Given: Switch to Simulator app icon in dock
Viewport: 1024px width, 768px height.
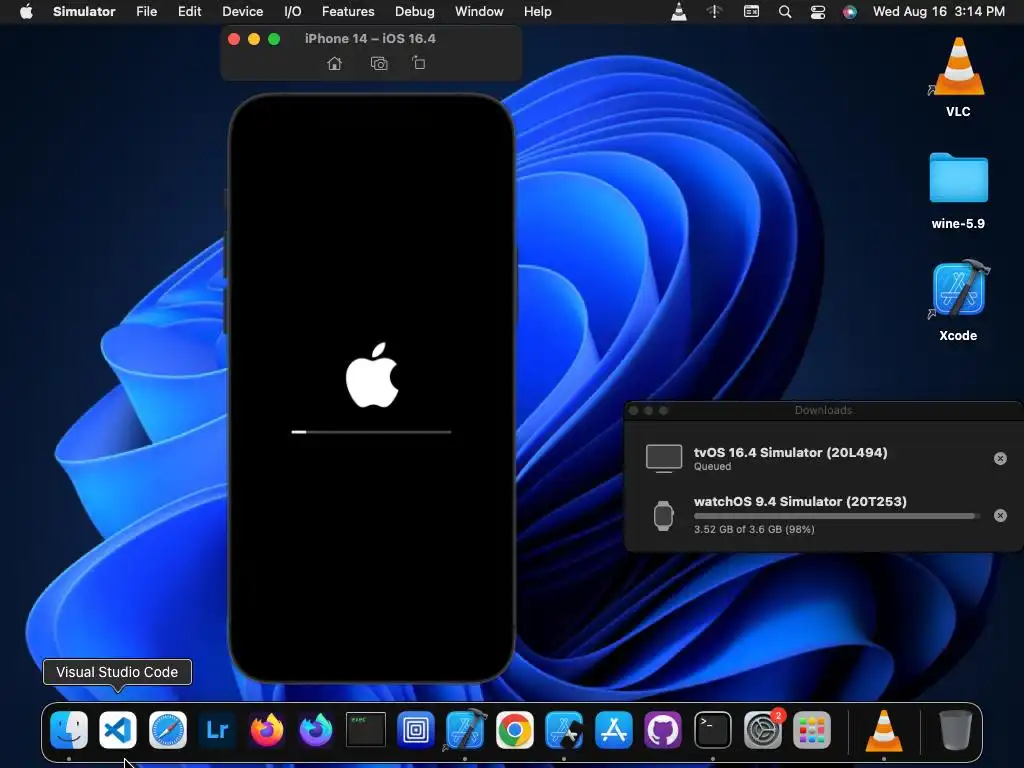Looking at the screenshot, I should pyautogui.click(x=564, y=729).
